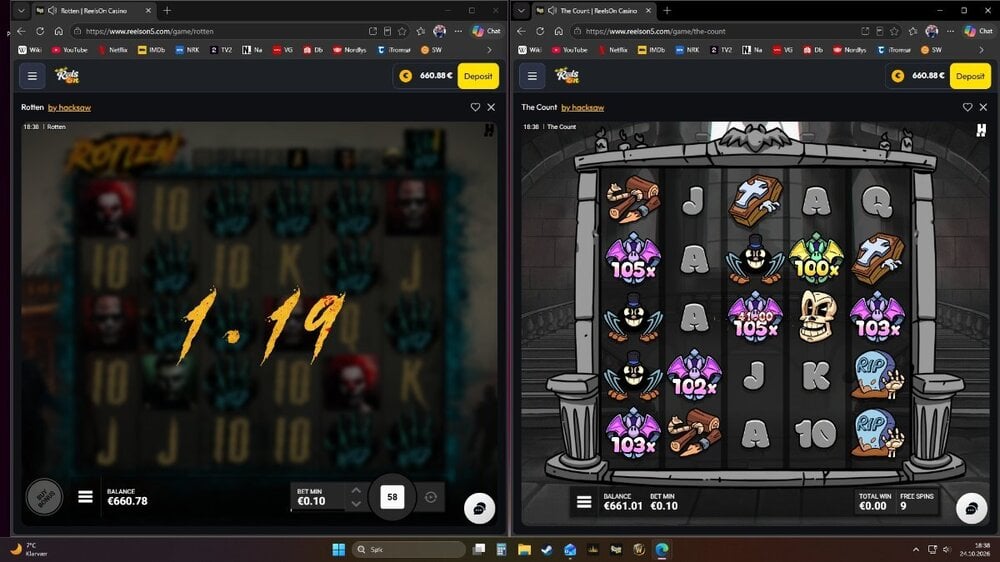Image resolution: width=1000 pixels, height=562 pixels.
Task: Mute The Count tab via speaker icon
Action: 552,11
